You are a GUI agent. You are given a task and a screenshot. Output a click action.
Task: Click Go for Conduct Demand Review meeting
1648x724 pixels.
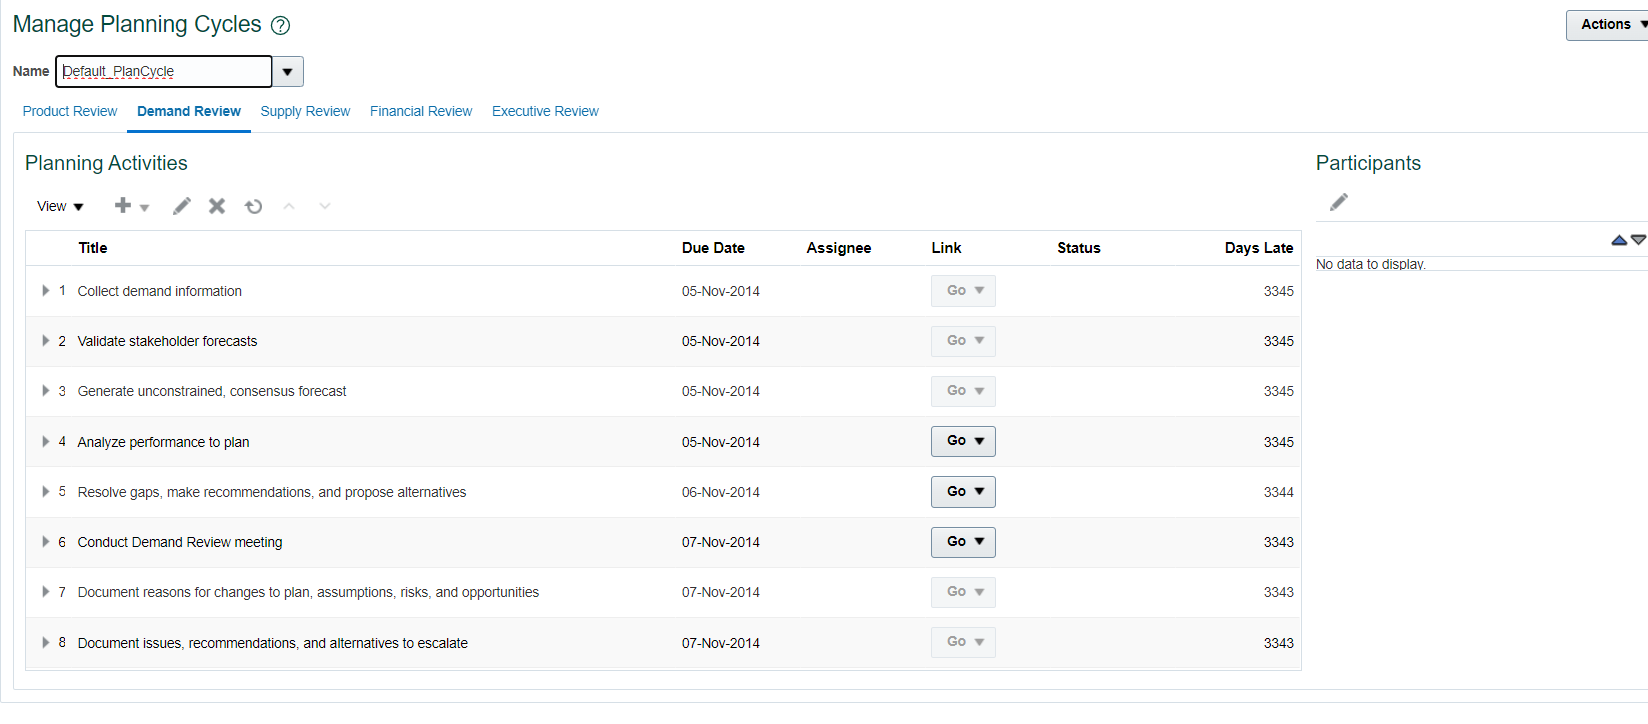point(963,542)
